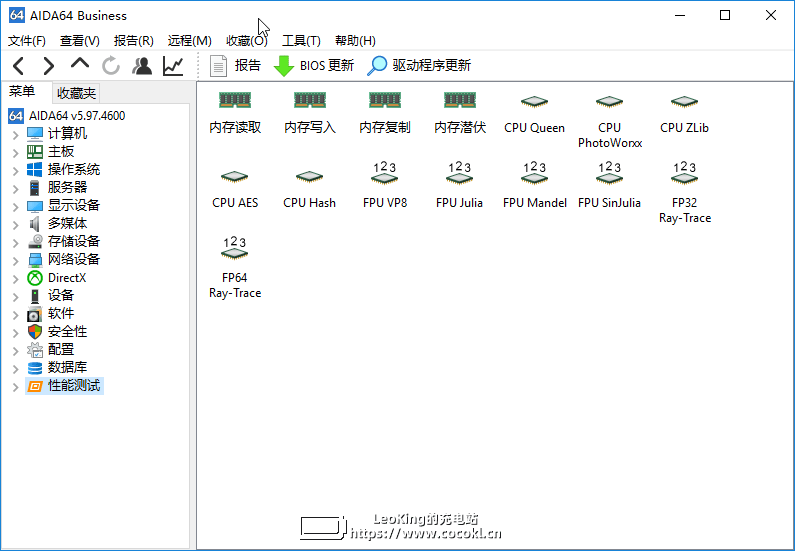Image resolution: width=795 pixels, height=551 pixels.
Task: Select the AIDA64 v5.97.4600 root tree item
Action: [67, 116]
